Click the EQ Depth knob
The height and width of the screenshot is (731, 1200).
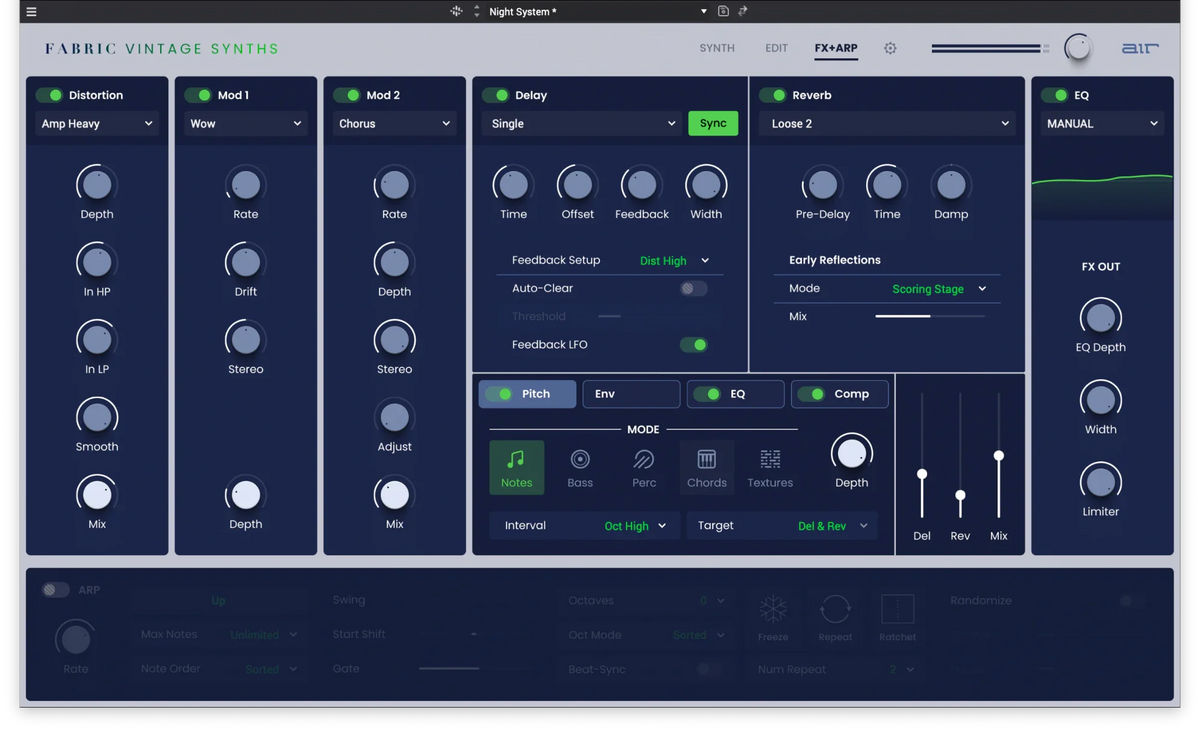pyautogui.click(x=1100, y=318)
